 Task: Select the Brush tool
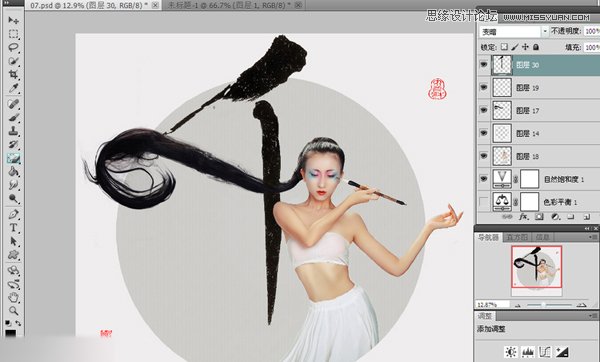click(13, 117)
